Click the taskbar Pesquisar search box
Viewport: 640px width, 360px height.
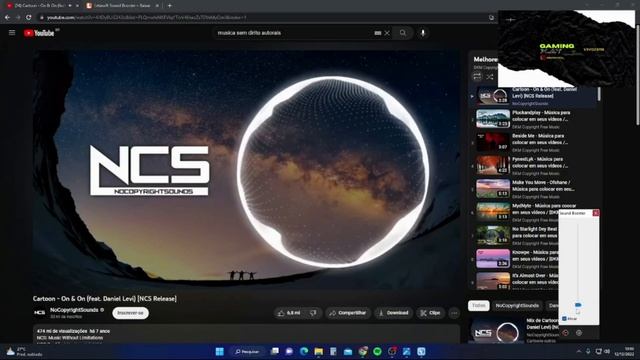tap(247, 351)
